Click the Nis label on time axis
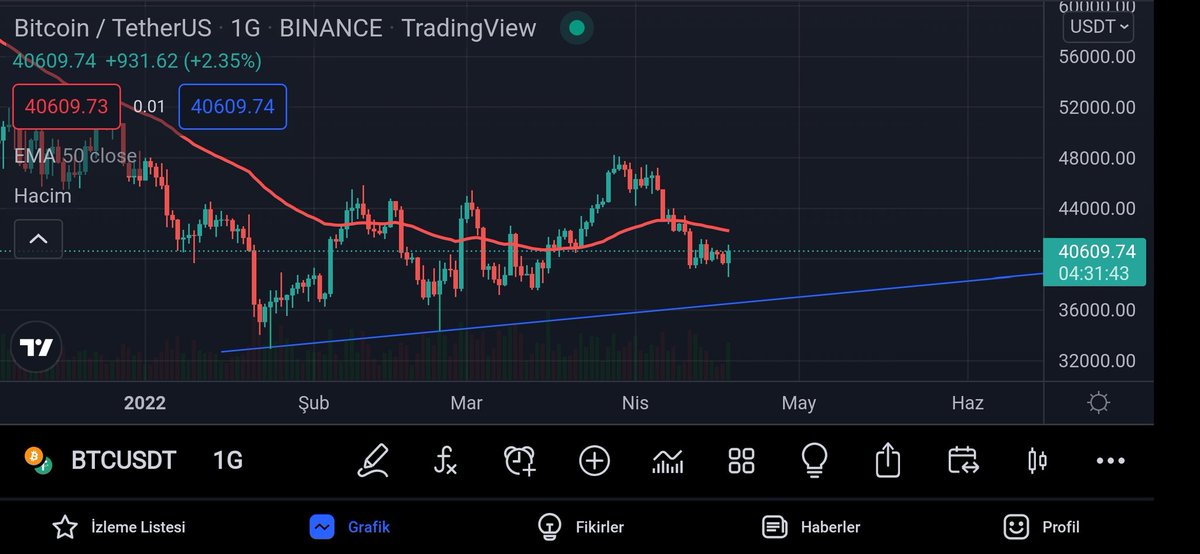 (x=635, y=403)
